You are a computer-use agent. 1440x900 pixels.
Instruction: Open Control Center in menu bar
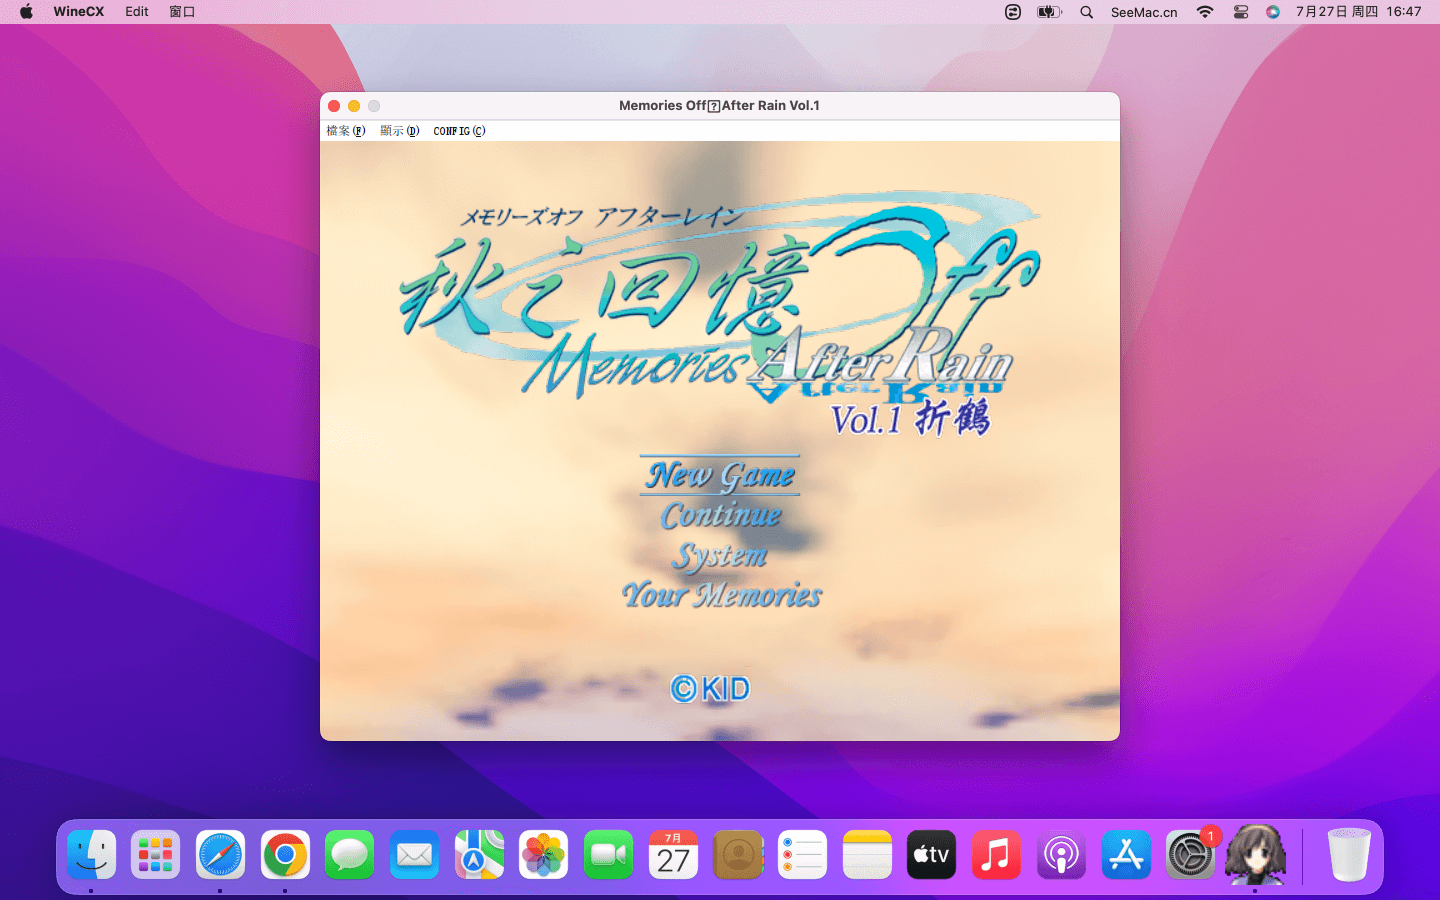[1241, 12]
